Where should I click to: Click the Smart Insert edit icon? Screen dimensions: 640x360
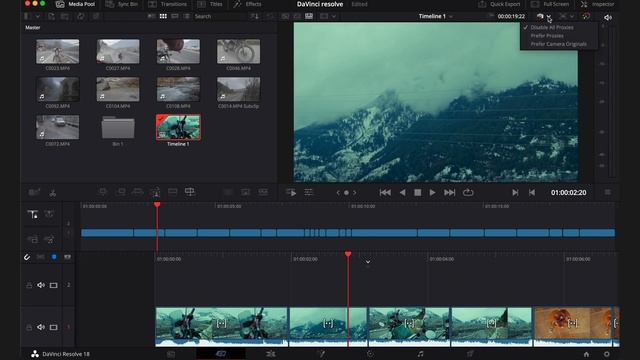point(103,192)
